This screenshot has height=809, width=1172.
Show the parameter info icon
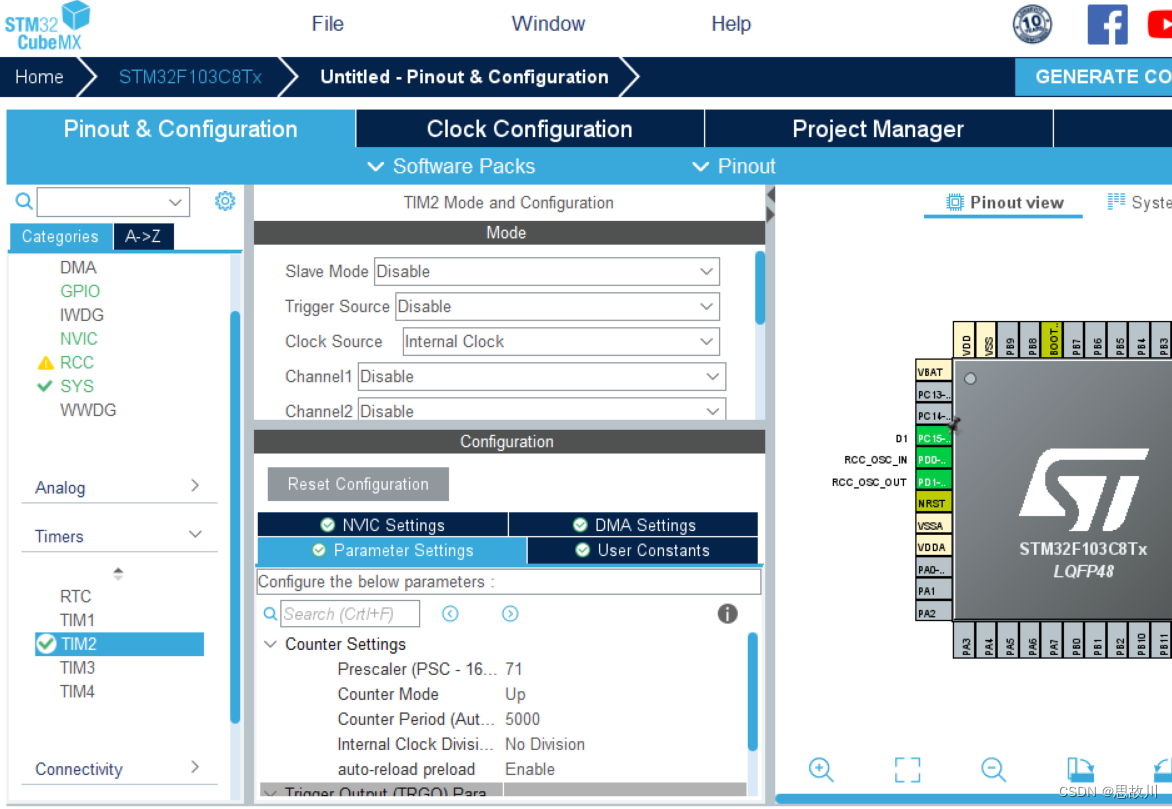pyautogui.click(x=727, y=614)
